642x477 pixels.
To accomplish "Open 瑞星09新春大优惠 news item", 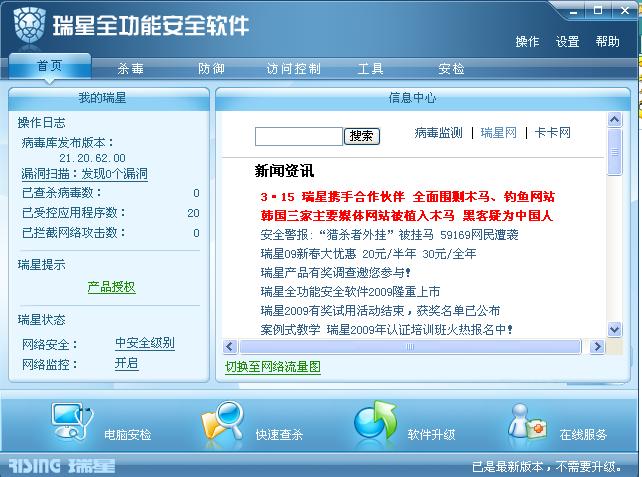I will tap(368, 253).
